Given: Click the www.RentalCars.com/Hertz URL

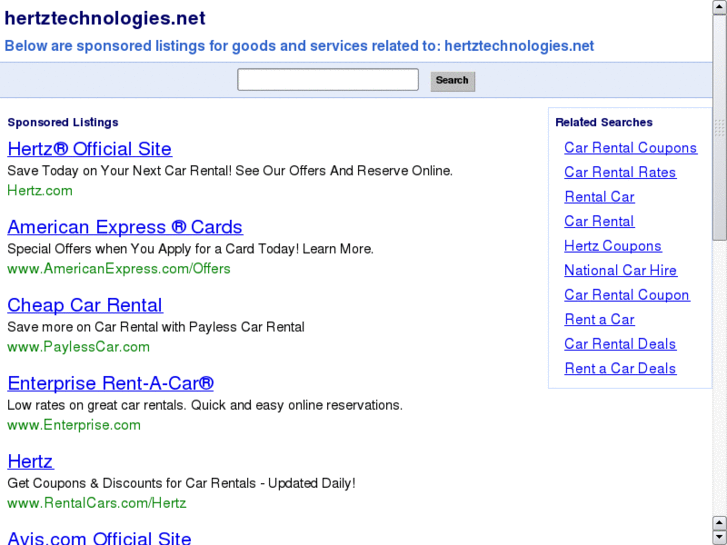Looking at the screenshot, I should click(97, 503).
